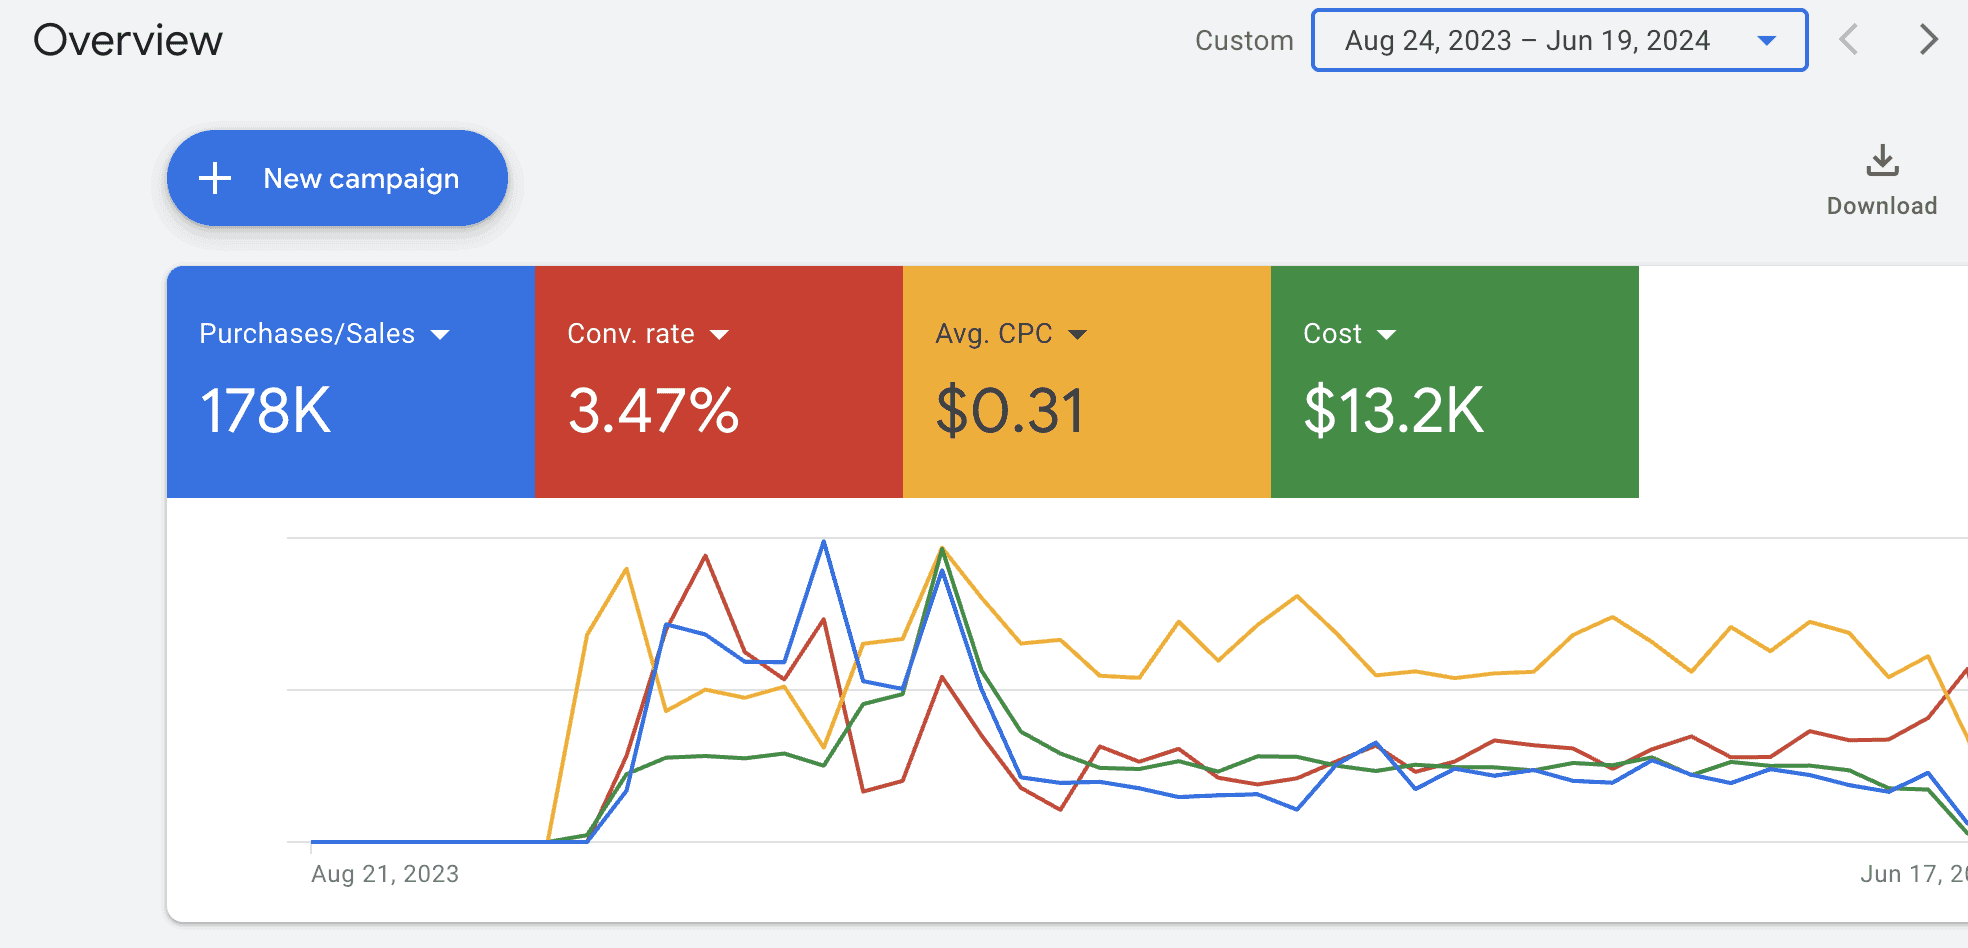Click the Custom date label

tap(1244, 41)
